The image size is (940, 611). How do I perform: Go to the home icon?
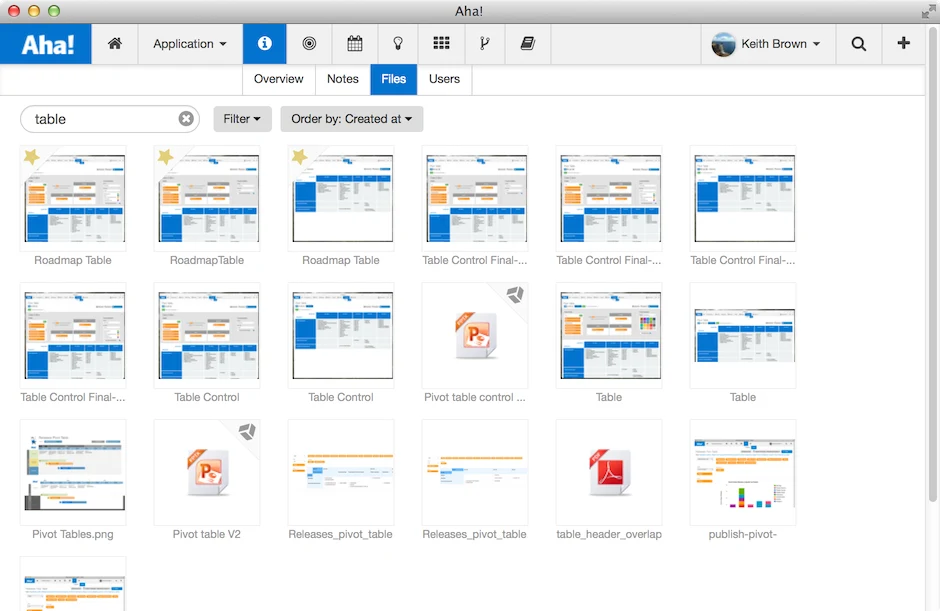pos(115,44)
